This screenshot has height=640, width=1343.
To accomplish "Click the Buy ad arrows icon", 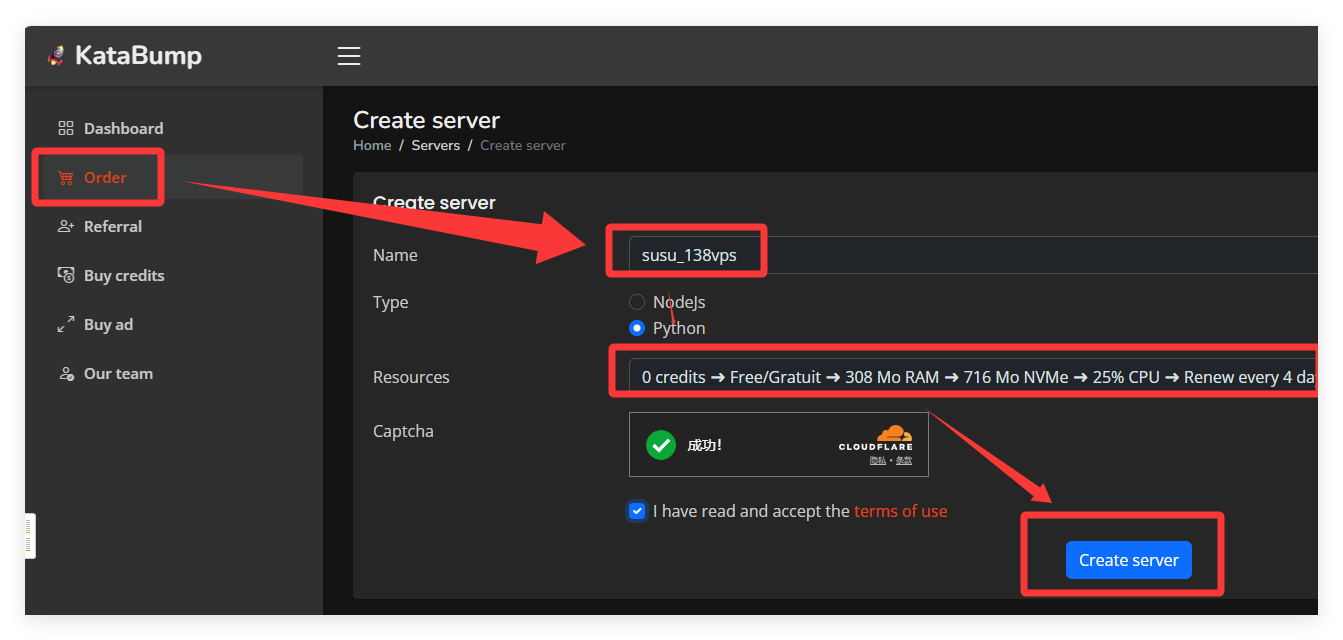I will pos(66,324).
